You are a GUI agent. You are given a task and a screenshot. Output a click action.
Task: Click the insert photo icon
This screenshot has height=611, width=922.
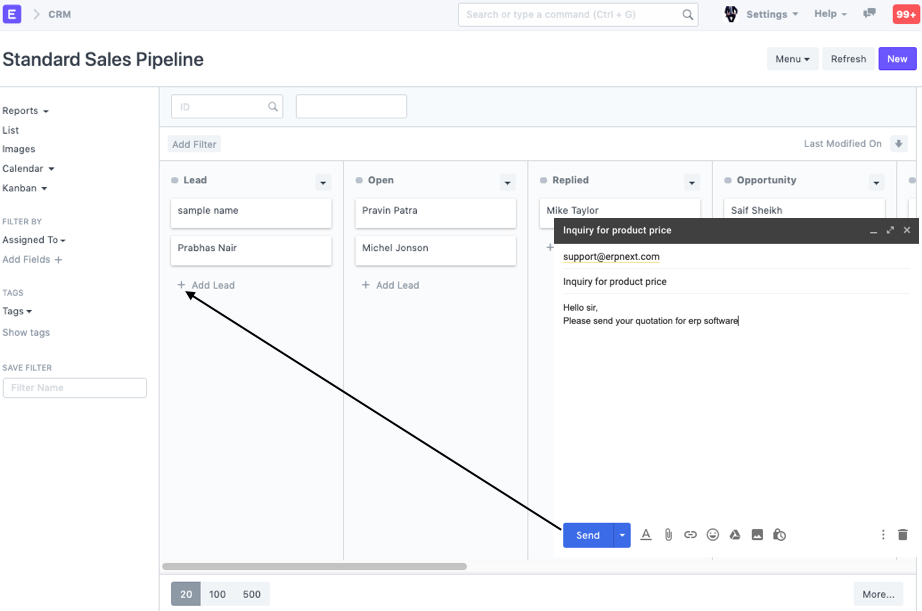tap(757, 535)
